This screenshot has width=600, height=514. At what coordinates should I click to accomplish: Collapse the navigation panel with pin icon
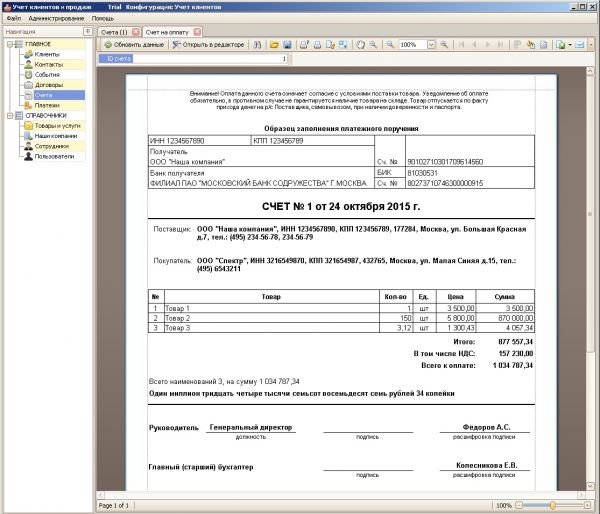[x=88, y=32]
